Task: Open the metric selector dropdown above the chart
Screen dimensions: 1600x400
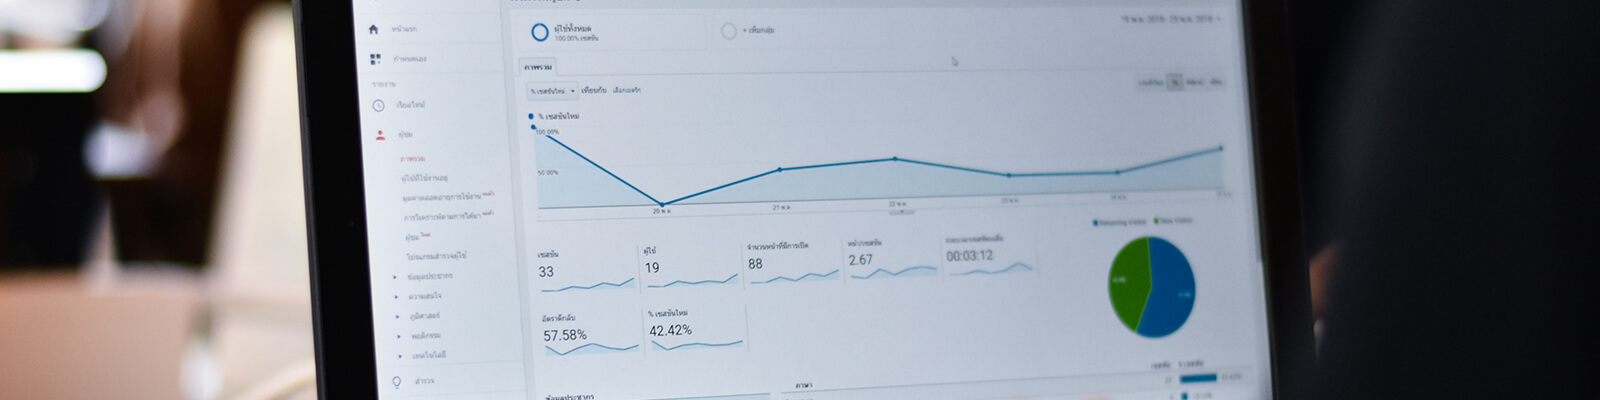Action: point(553,91)
